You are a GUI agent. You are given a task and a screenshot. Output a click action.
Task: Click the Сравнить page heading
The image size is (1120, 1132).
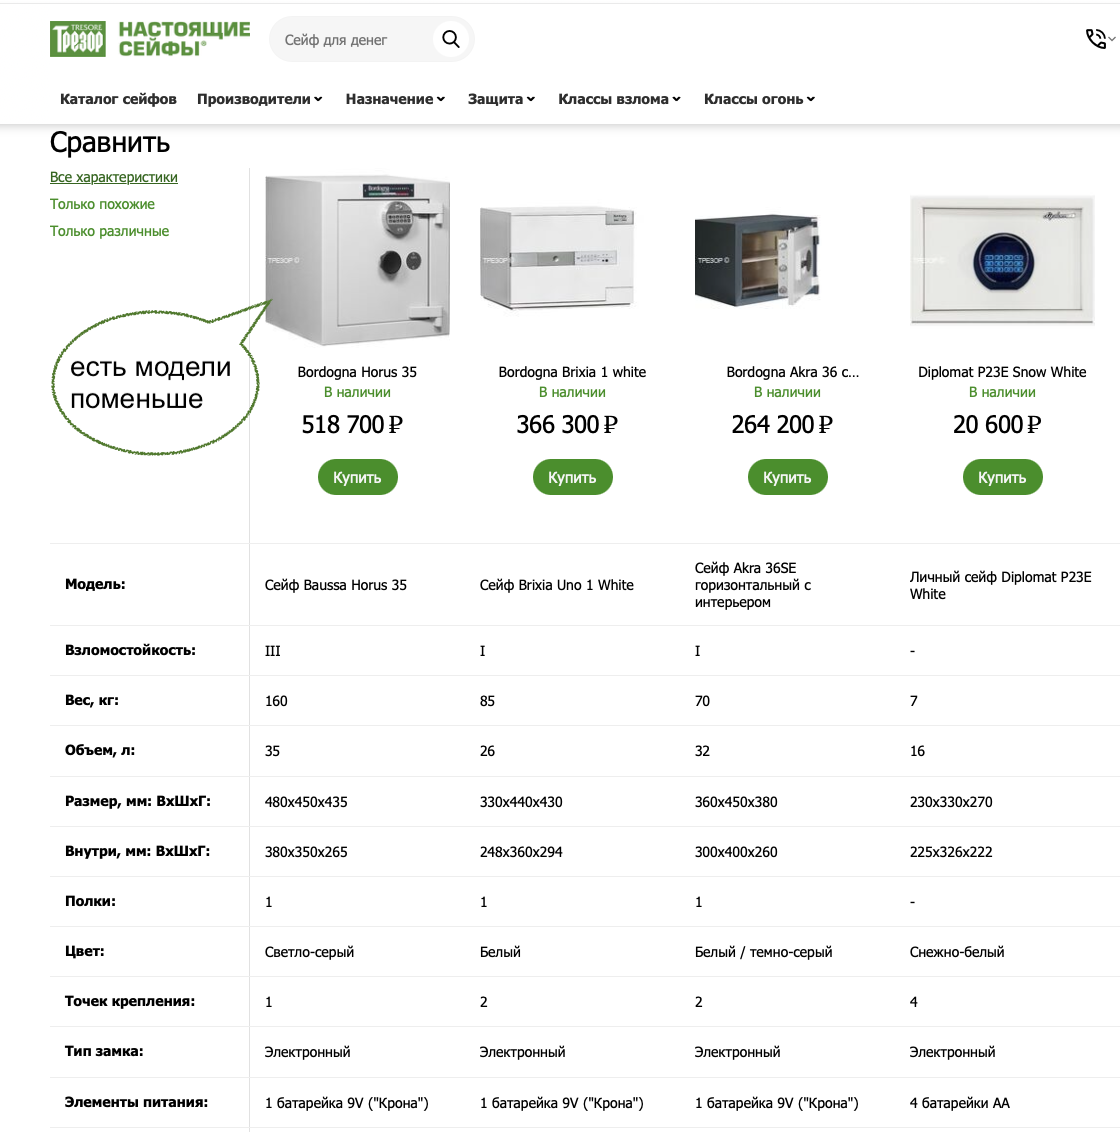(x=110, y=142)
